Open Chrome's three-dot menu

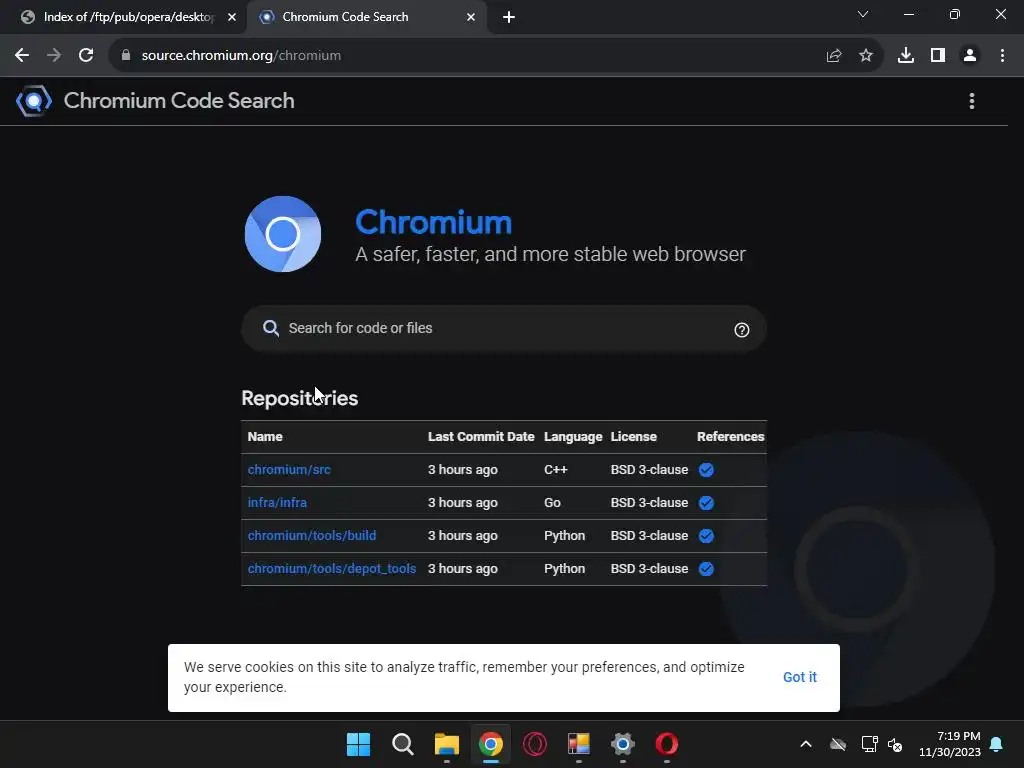pyautogui.click(x=1002, y=56)
